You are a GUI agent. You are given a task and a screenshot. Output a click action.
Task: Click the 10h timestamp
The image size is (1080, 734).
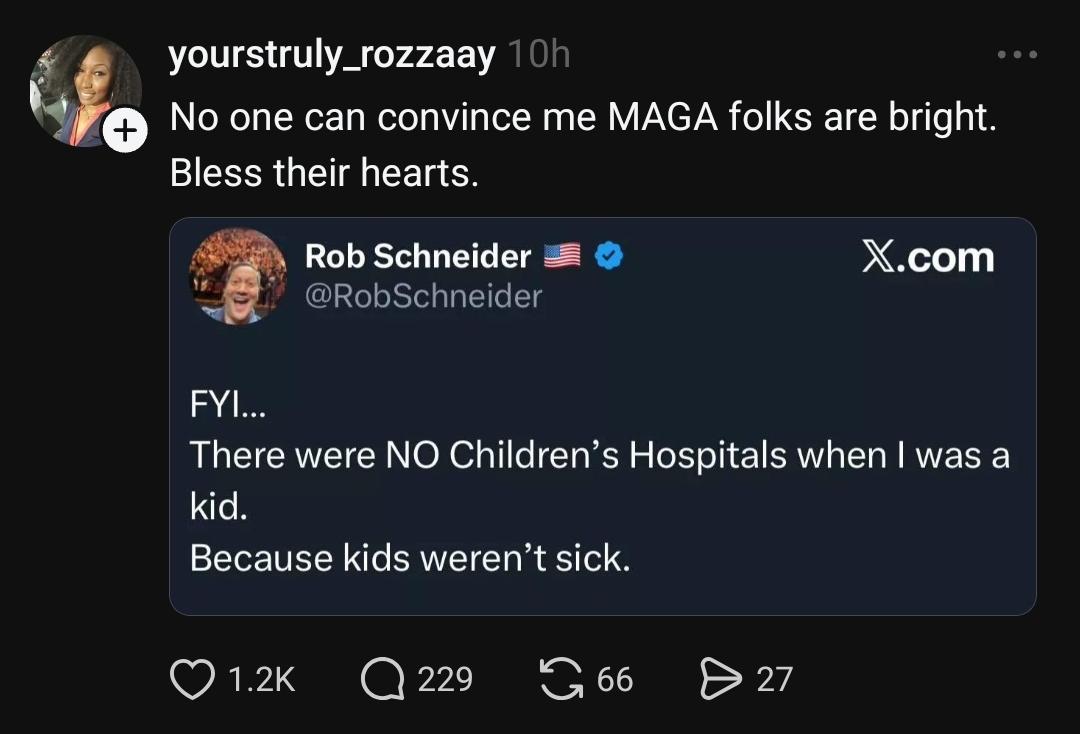coord(538,55)
